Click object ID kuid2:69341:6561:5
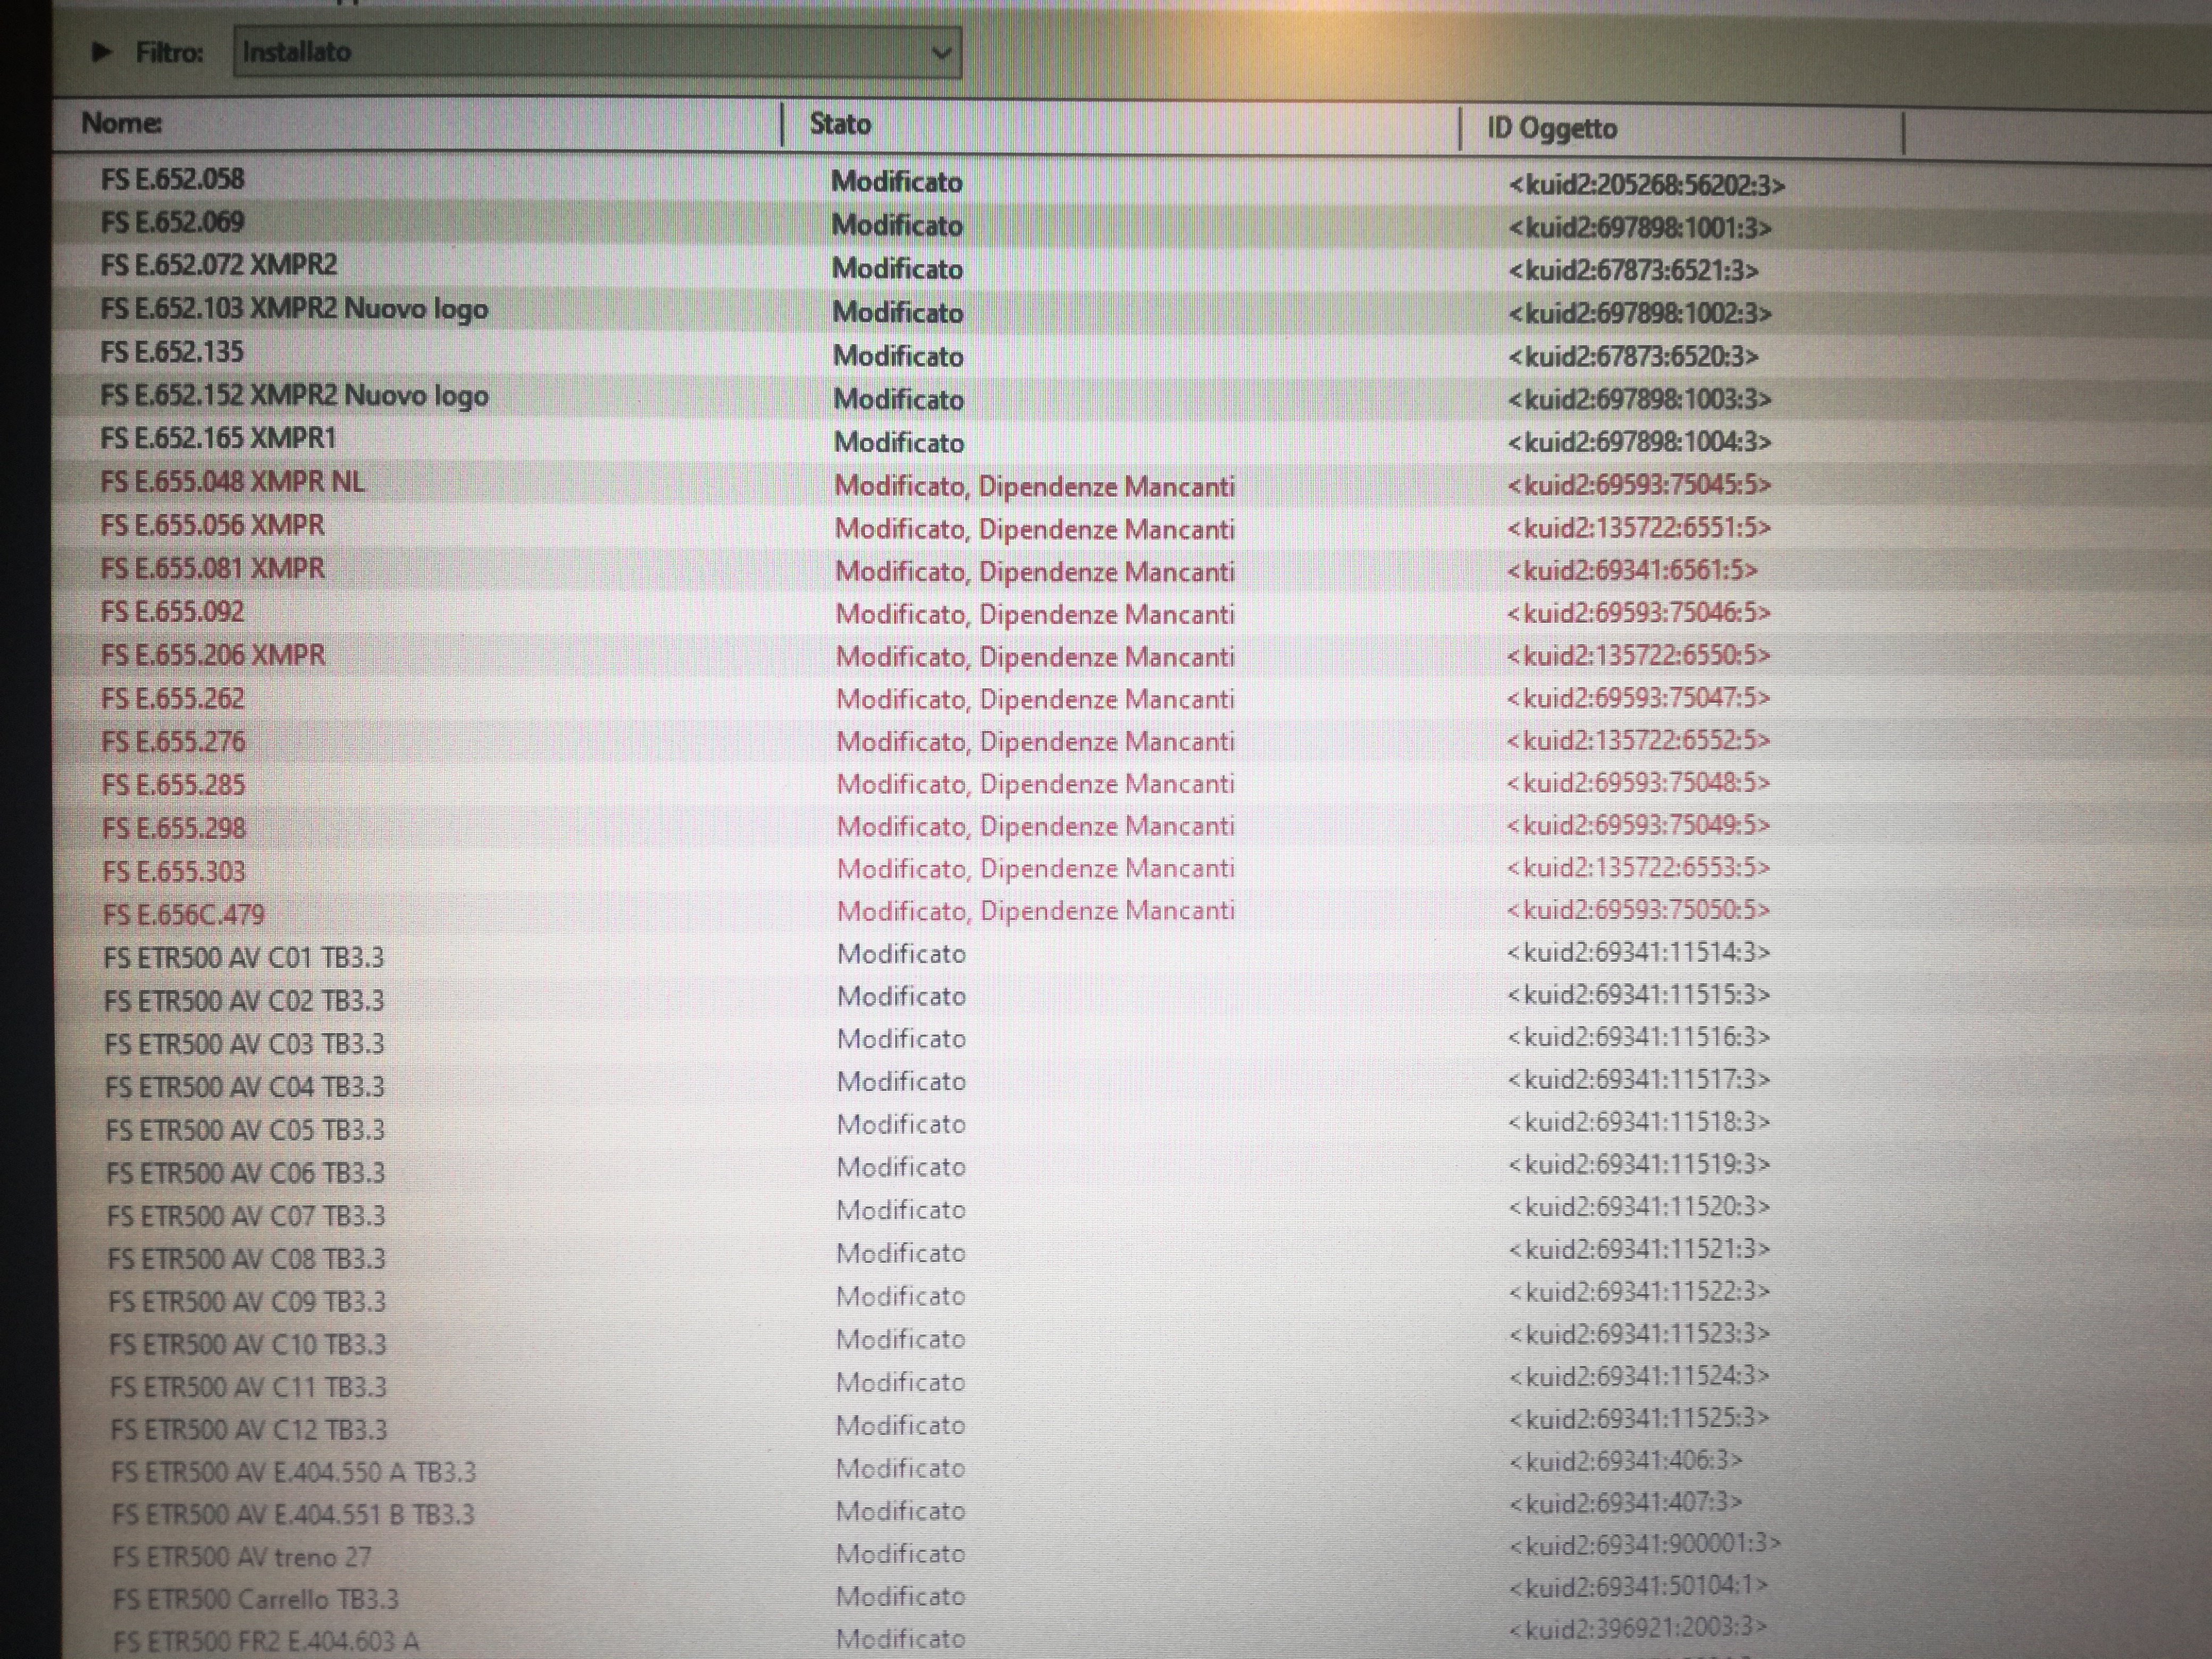 pos(1632,570)
